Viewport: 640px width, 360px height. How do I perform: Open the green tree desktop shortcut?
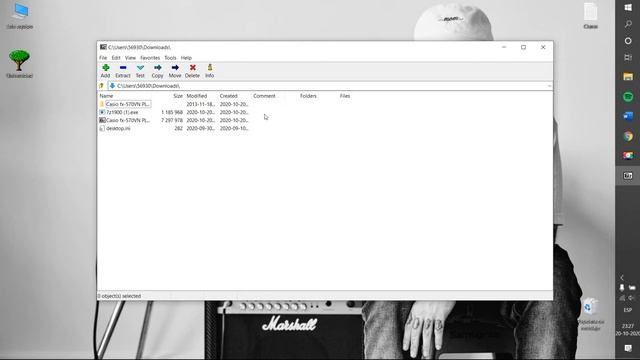(19, 64)
